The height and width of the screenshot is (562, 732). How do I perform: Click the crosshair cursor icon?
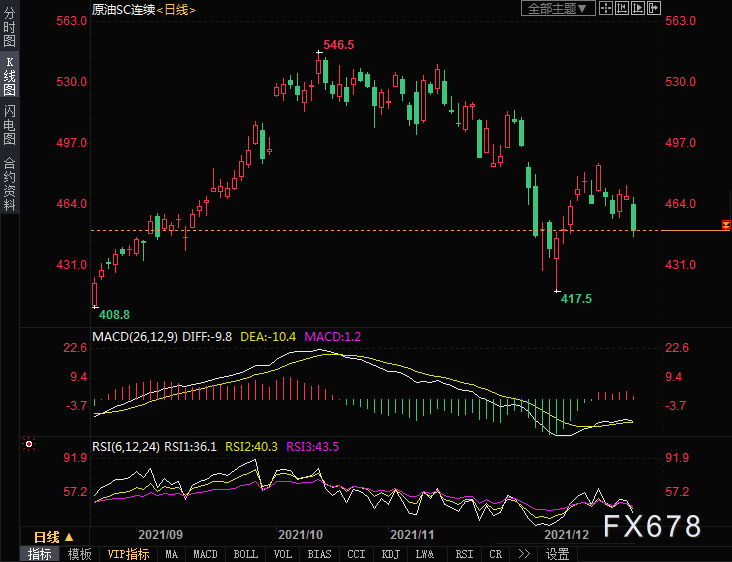pos(606,8)
